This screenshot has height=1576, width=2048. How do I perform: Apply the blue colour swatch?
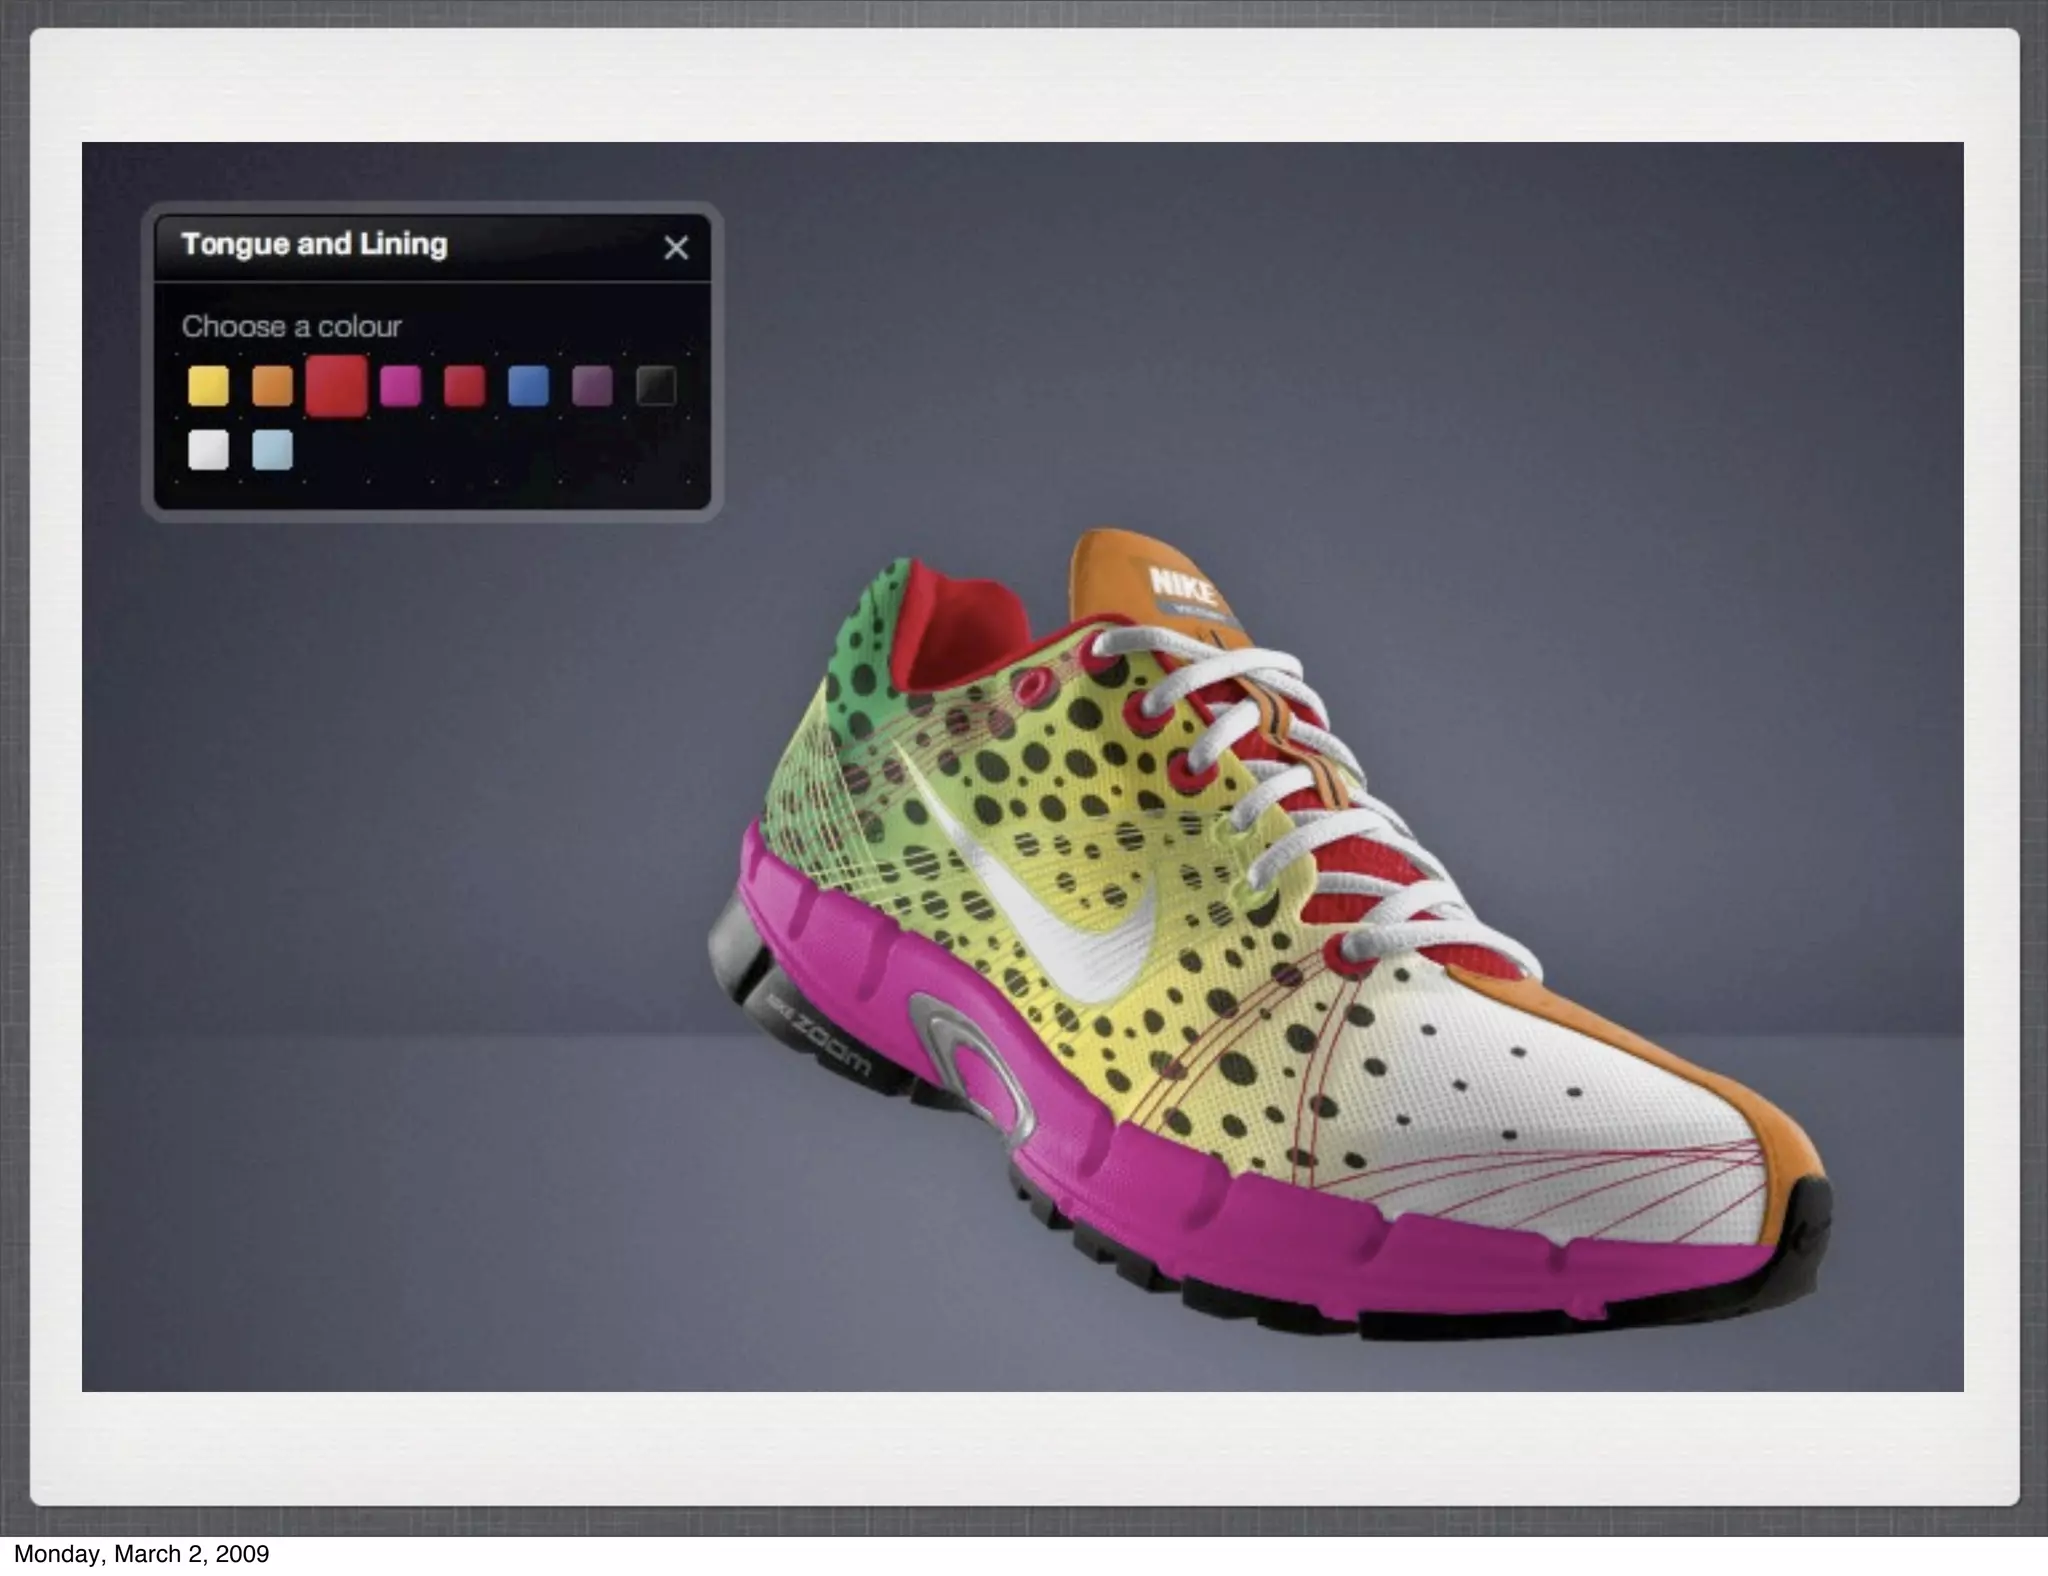[528, 386]
